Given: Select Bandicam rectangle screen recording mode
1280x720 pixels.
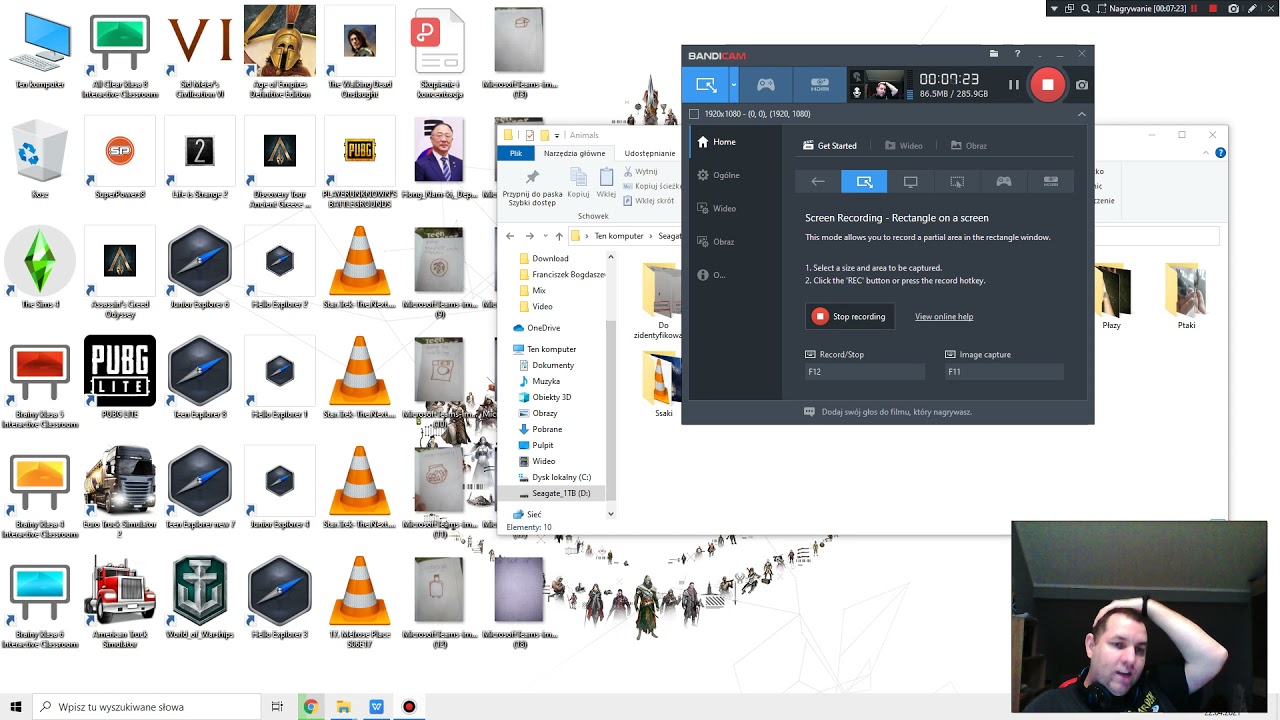Looking at the screenshot, I should [706, 85].
